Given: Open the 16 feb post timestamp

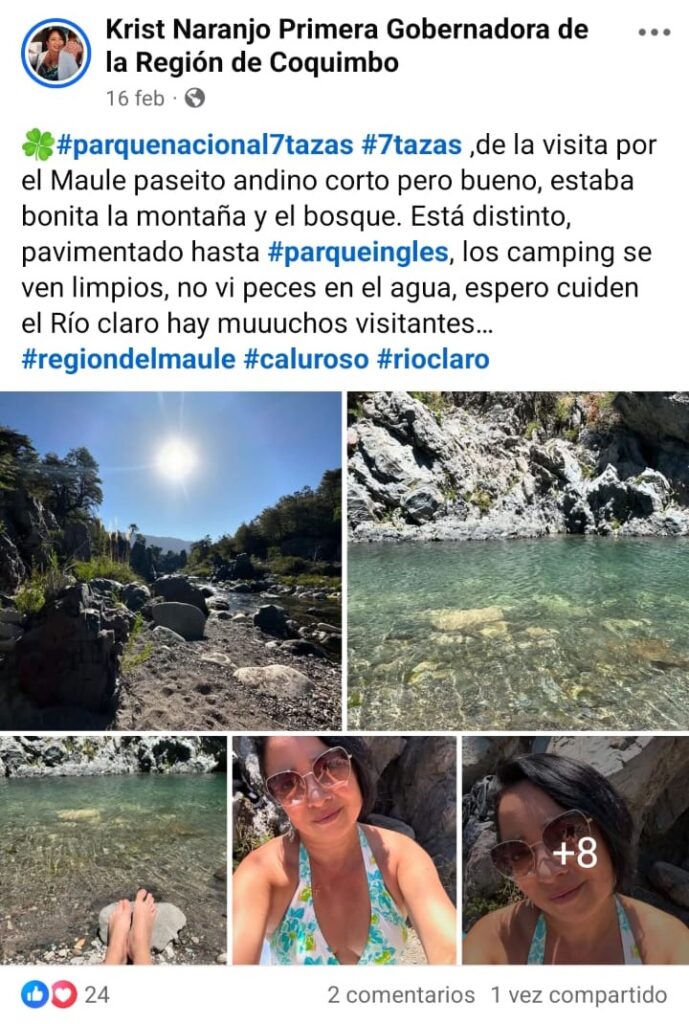Looking at the screenshot, I should pos(135,98).
